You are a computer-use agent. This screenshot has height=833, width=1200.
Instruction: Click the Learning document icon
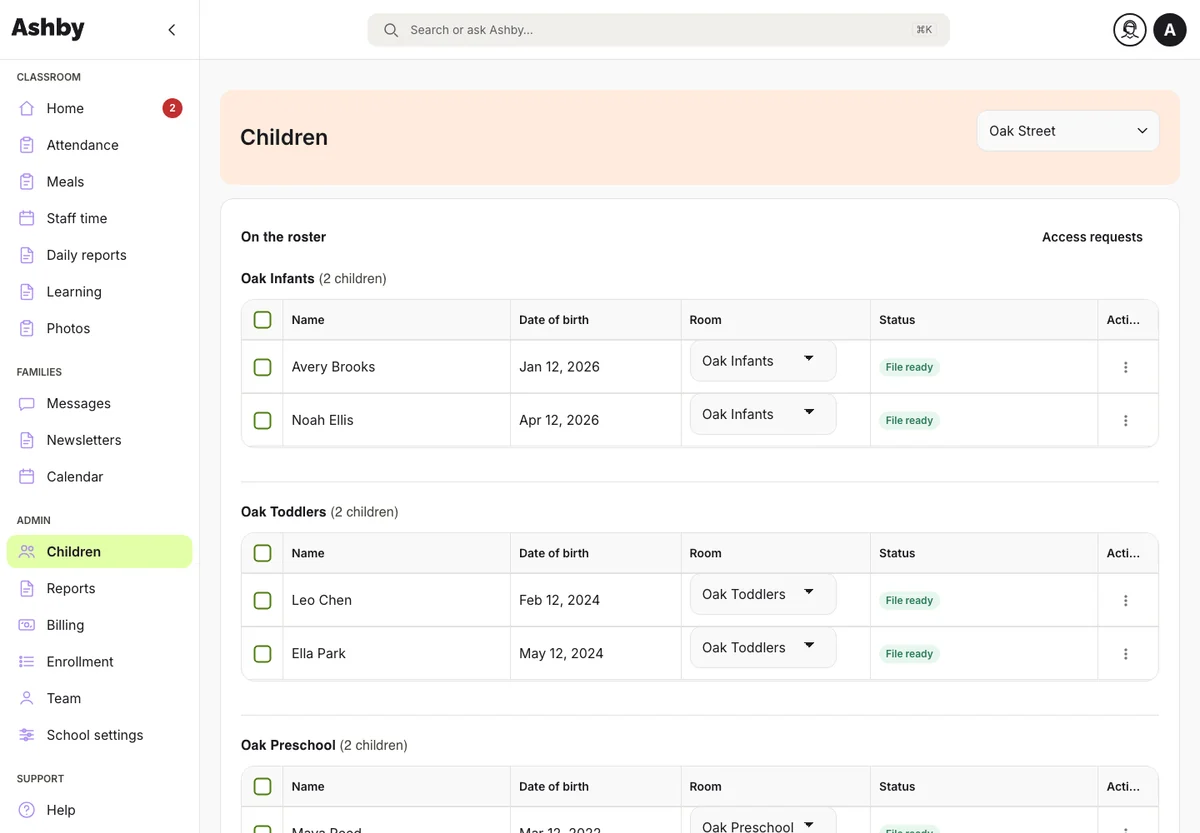27,292
